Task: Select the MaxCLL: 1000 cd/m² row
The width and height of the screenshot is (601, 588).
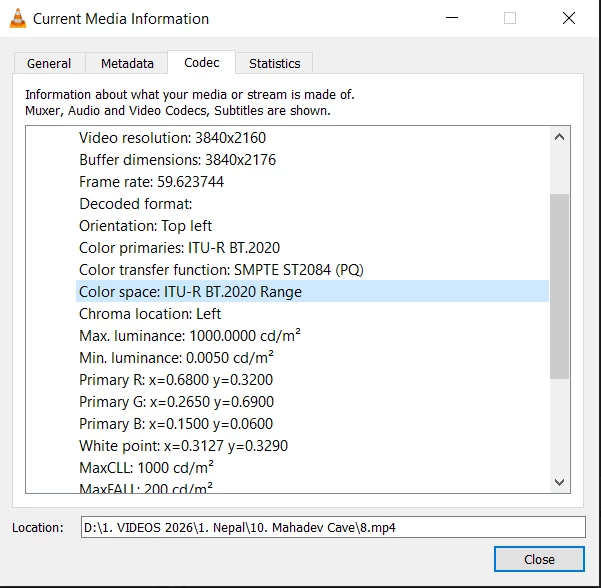Action: (312, 468)
